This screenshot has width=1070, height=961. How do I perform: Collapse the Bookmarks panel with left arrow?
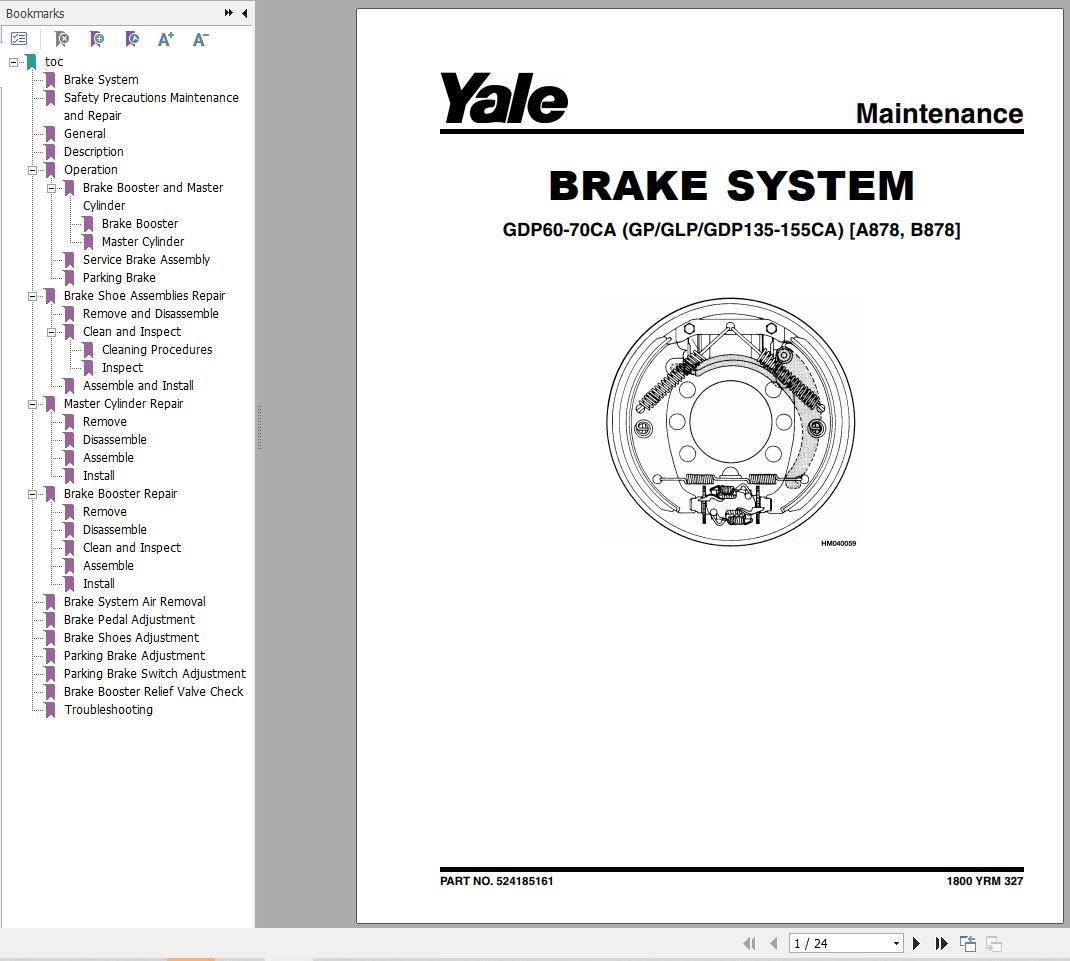coord(244,13)
